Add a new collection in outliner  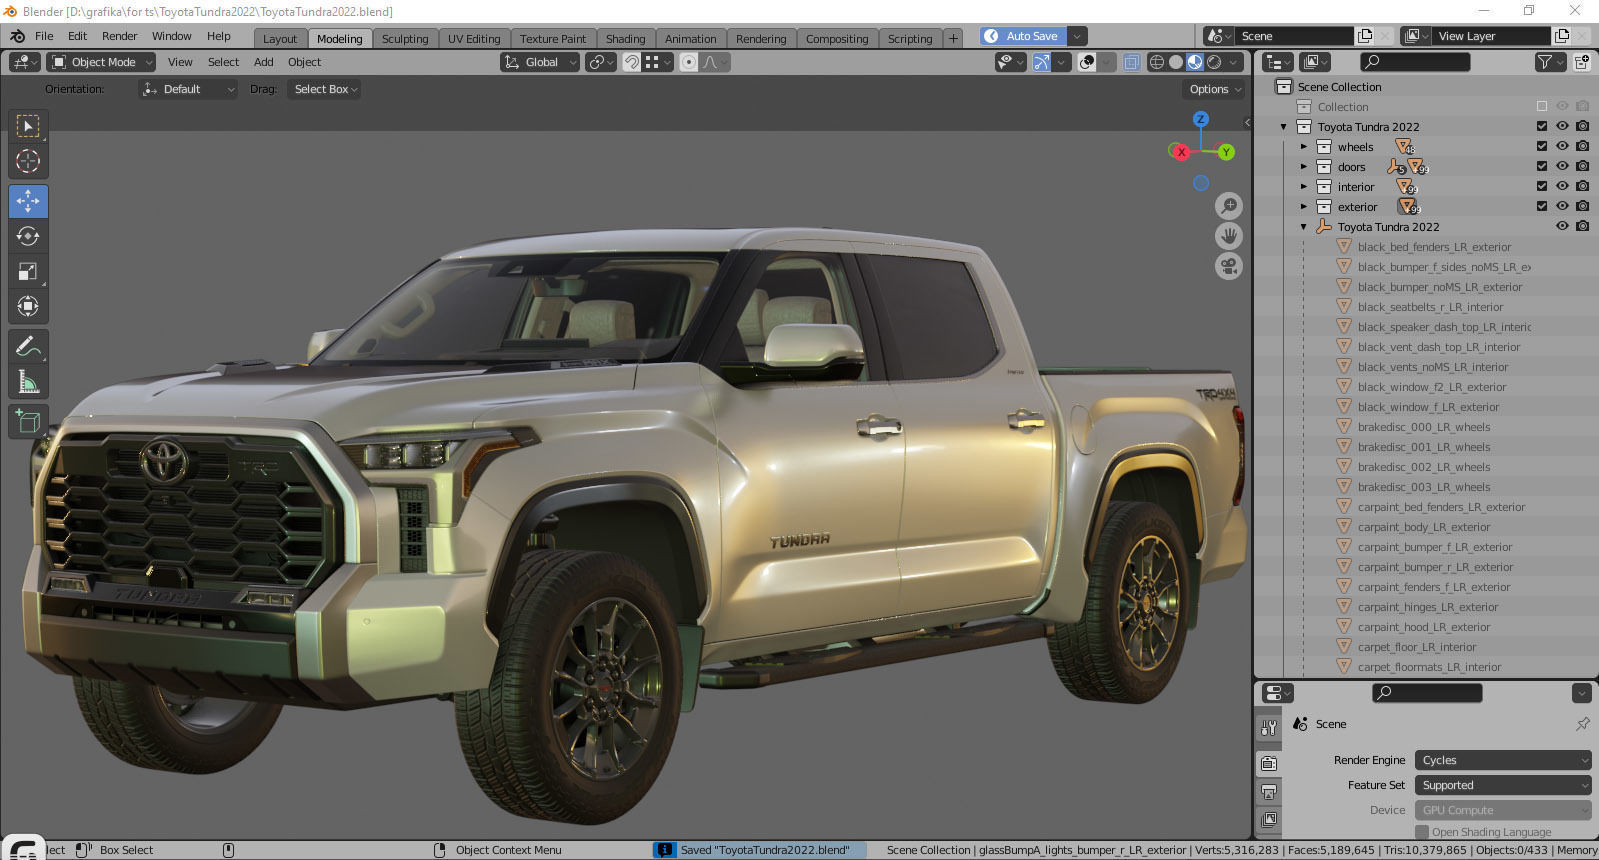tap(1582, 62)
